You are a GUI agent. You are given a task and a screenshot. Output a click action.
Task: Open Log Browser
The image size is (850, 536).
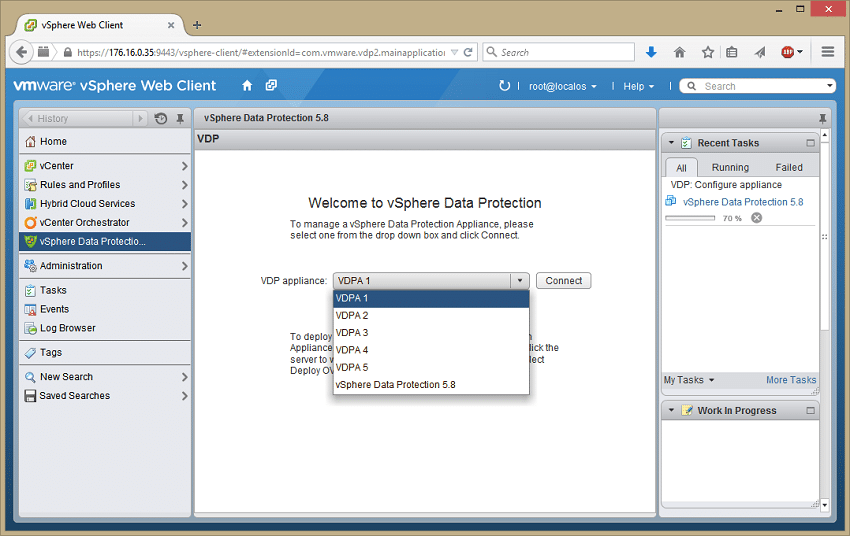pyautogui.click(x=105, y=328)
